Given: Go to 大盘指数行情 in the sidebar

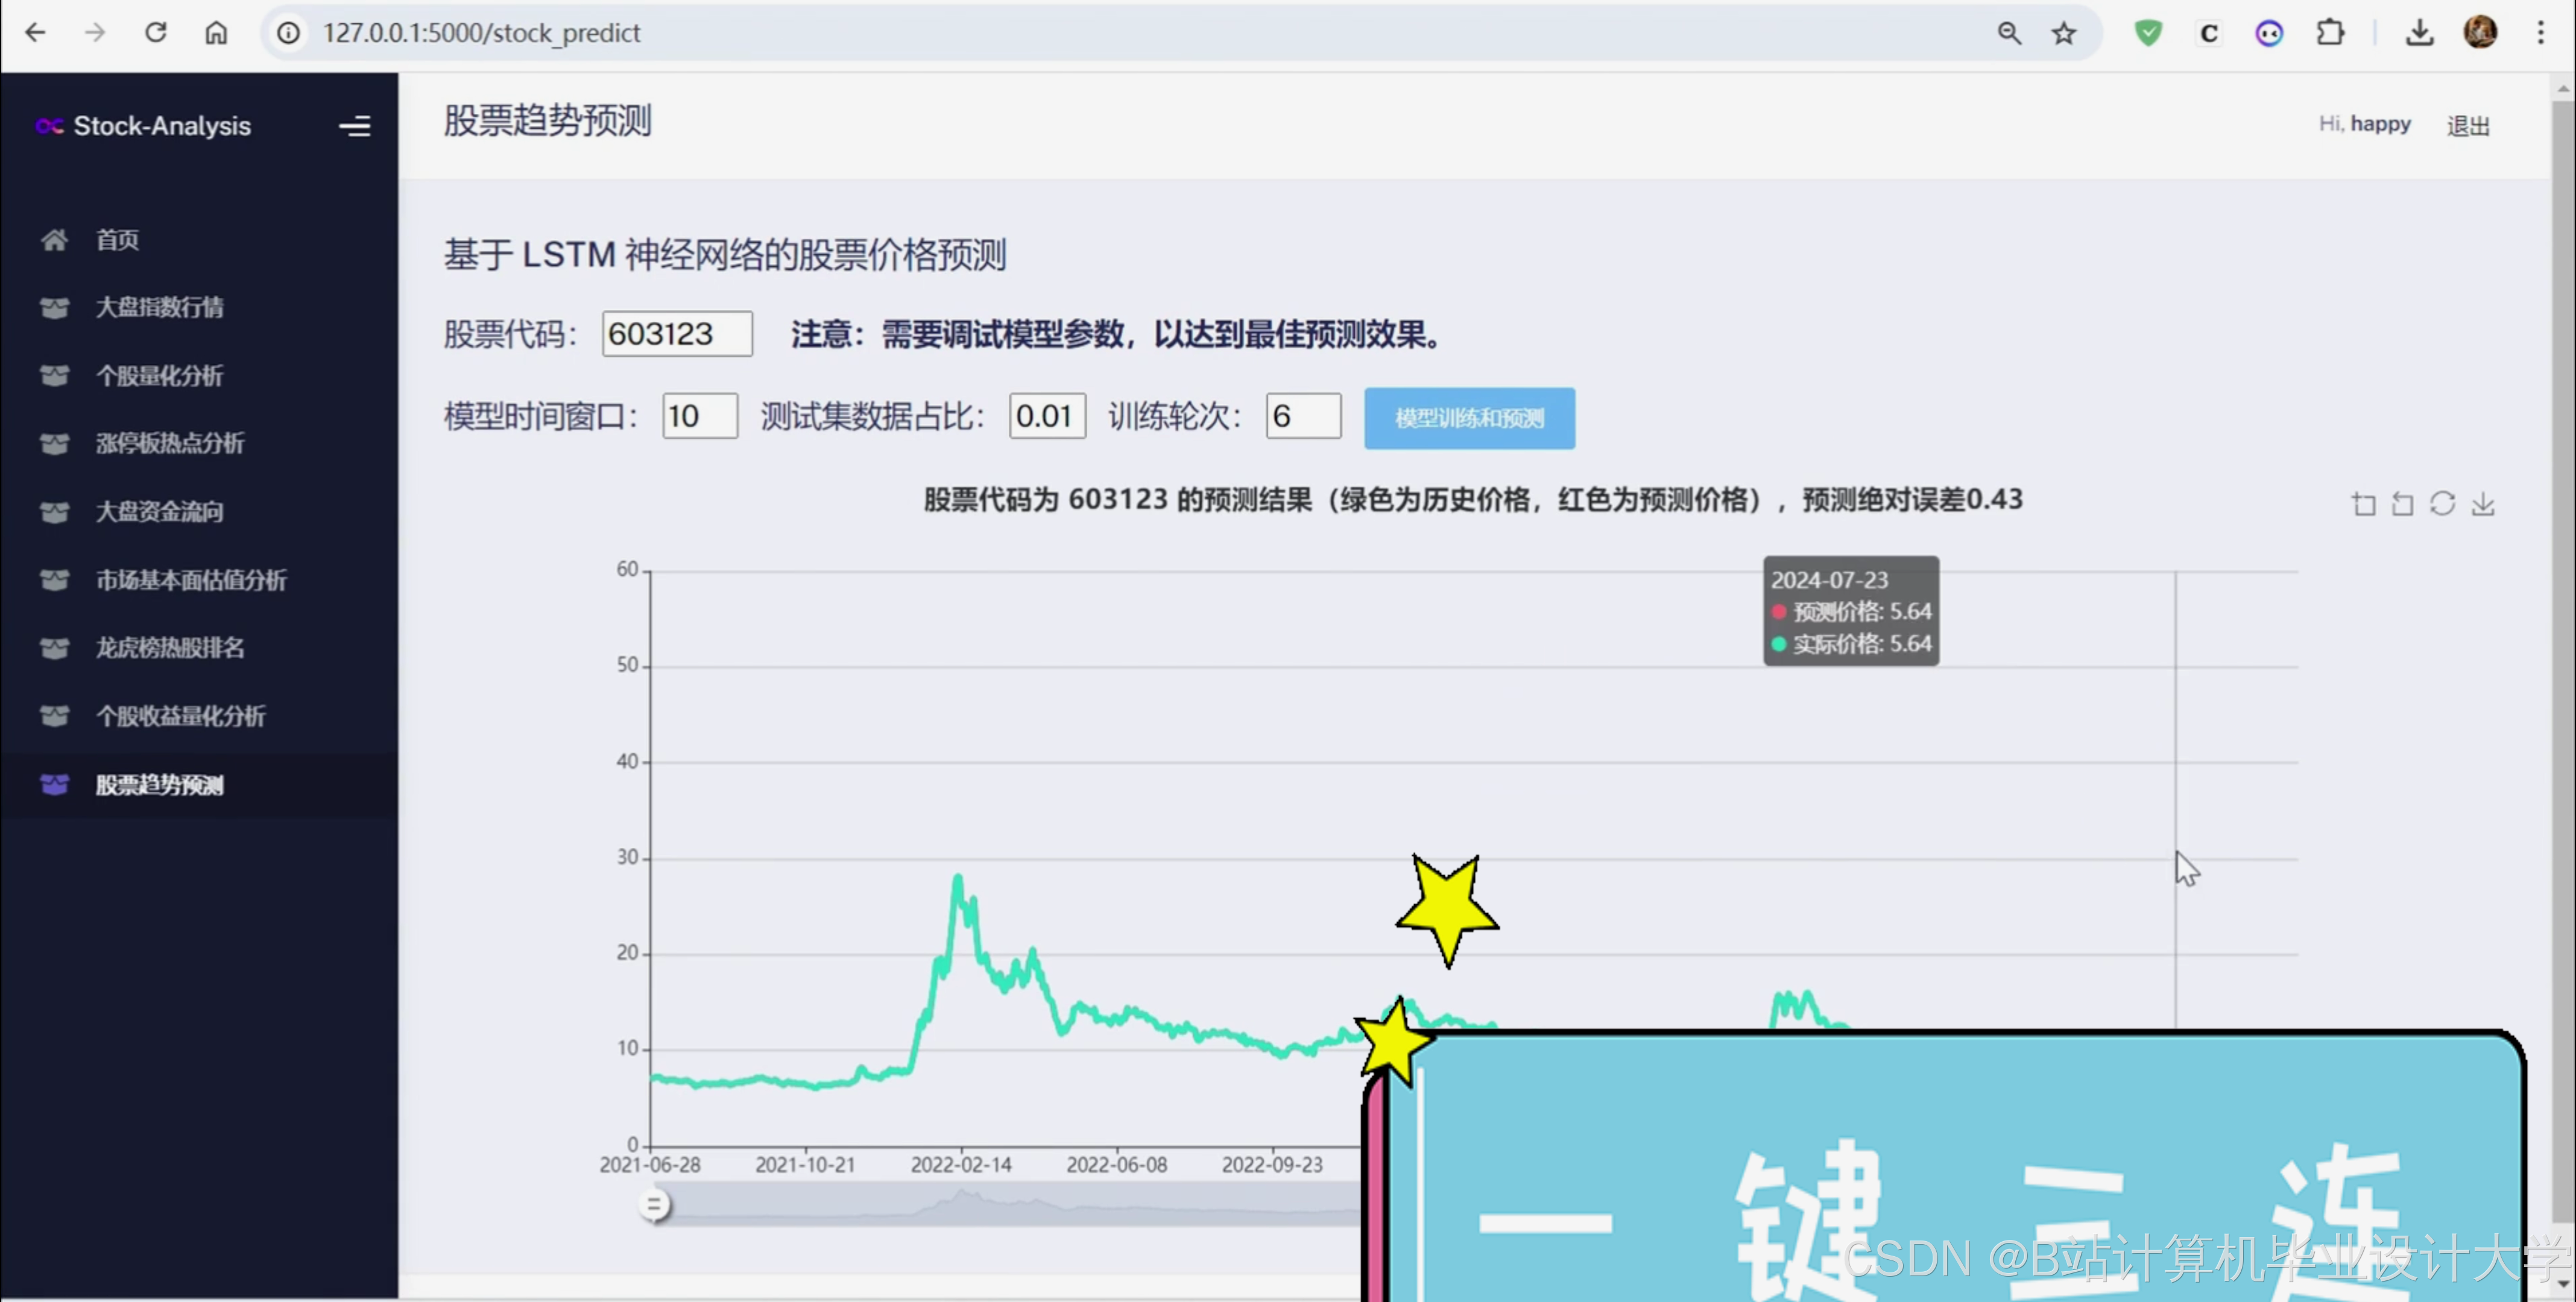Looking at the screenshot, I should pyautogui.click(x=159, y=308).
